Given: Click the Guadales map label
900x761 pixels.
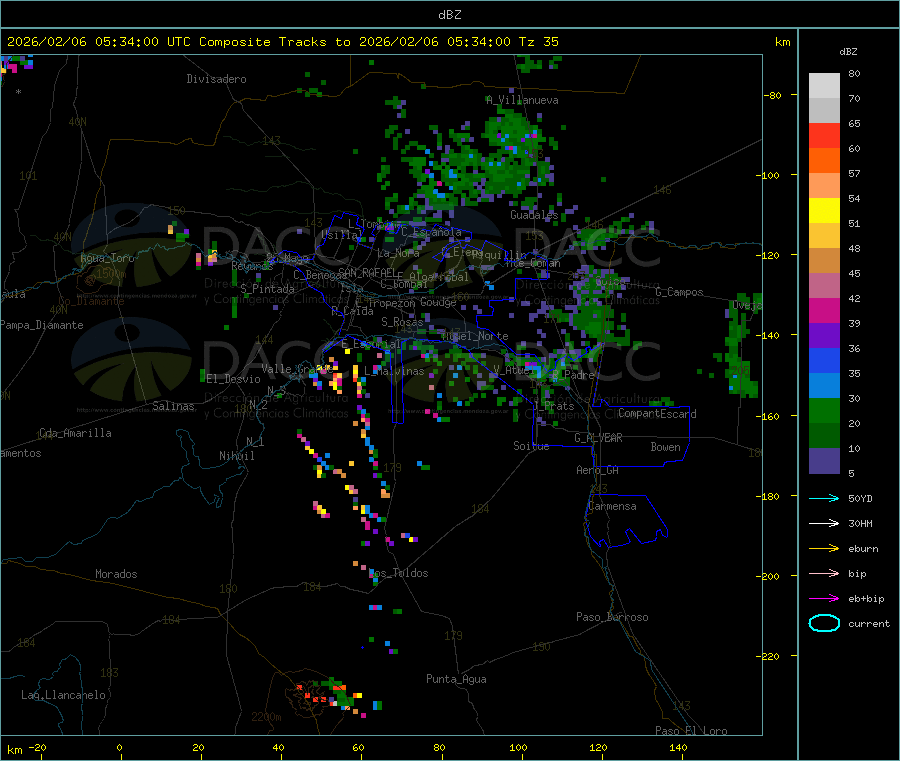Looking at the screenshot, I should (x=534, y=215).
